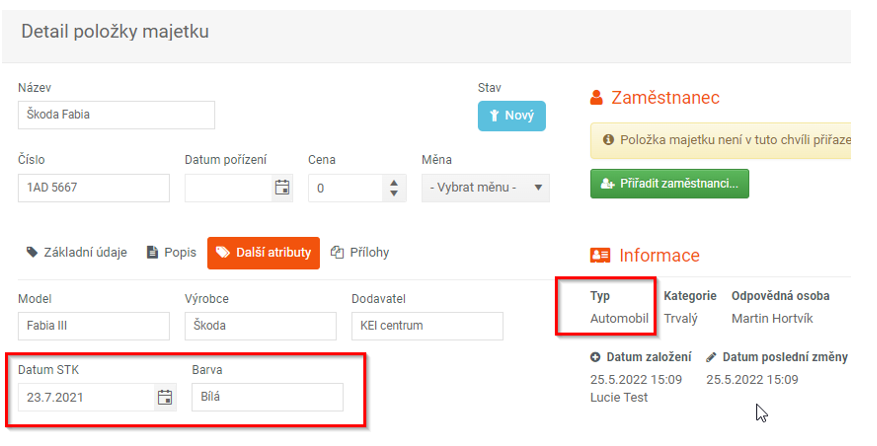
Task: Click the Informace section card icon
Action: [600, 256]
